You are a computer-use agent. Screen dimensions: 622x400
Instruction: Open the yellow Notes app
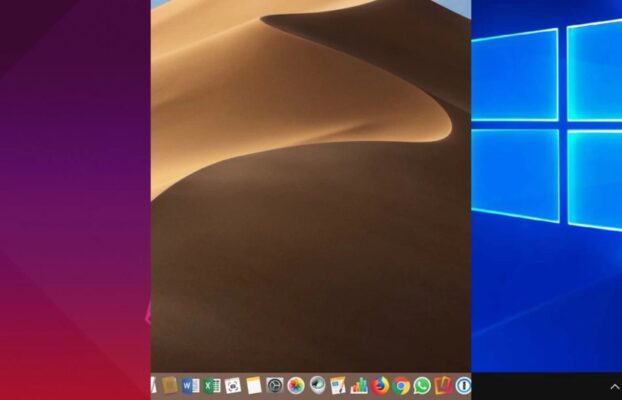254,385
